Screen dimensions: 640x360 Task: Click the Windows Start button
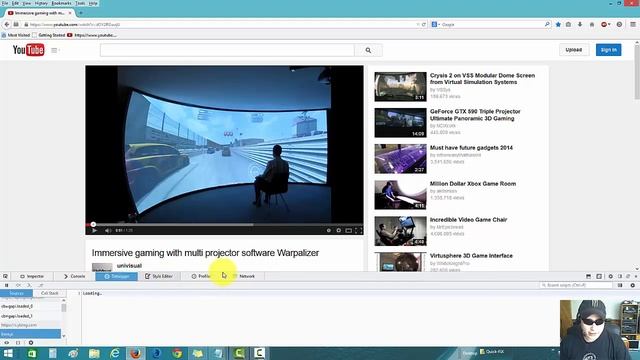(x=8, y=353)
